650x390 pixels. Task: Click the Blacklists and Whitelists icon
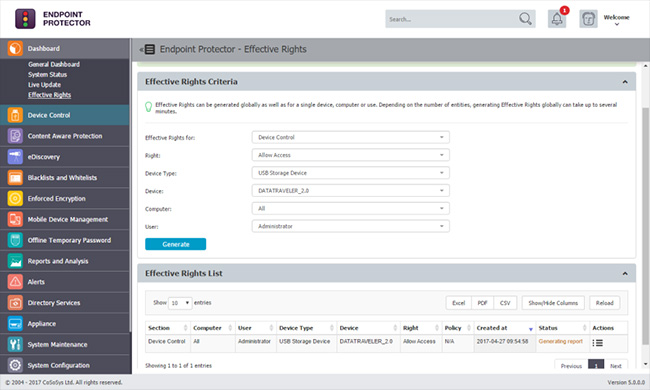click(x=15, y=178)
